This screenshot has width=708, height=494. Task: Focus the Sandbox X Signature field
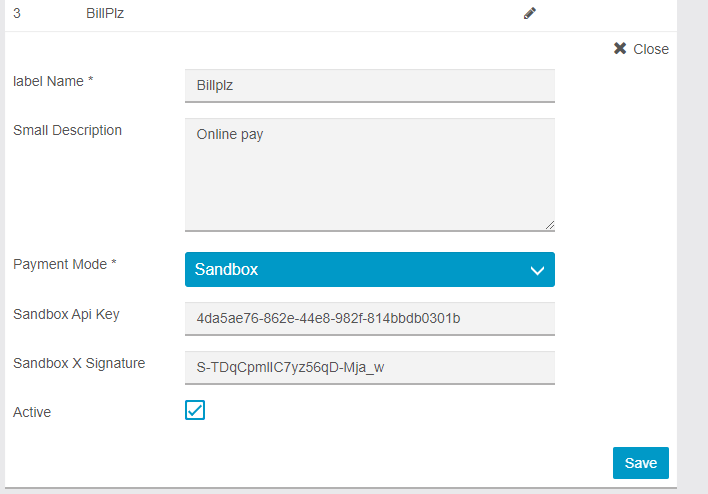tap(369, 367)
